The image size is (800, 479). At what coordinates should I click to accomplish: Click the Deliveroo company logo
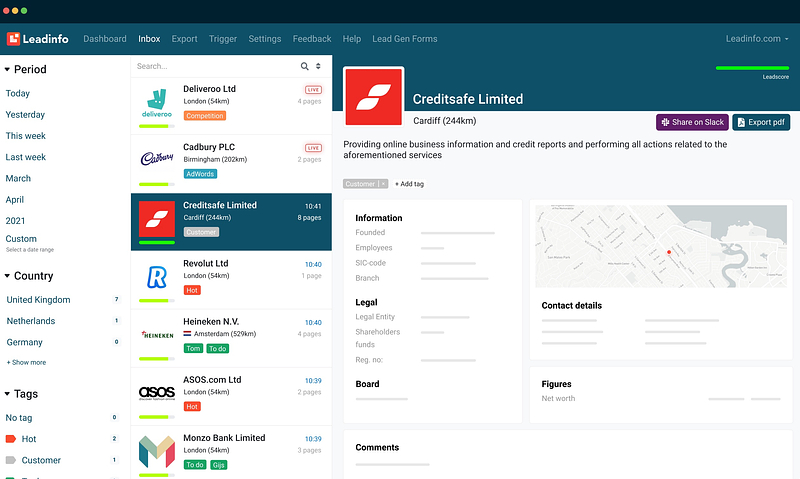click(156, 103)
